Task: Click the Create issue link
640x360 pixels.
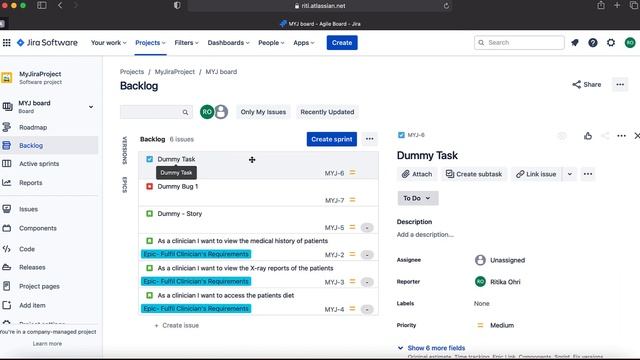Action: coord(177,325)
